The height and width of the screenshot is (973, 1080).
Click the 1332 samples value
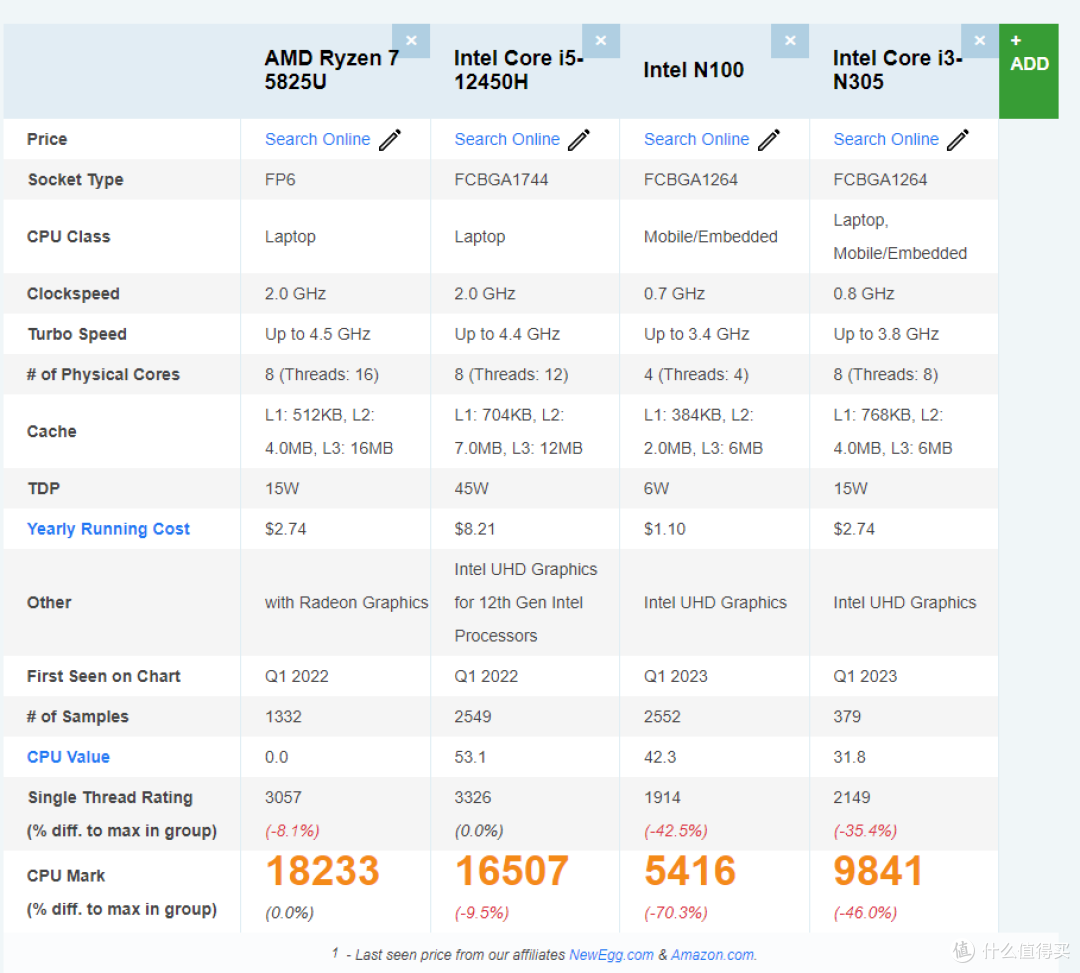(x=283, y=717)
